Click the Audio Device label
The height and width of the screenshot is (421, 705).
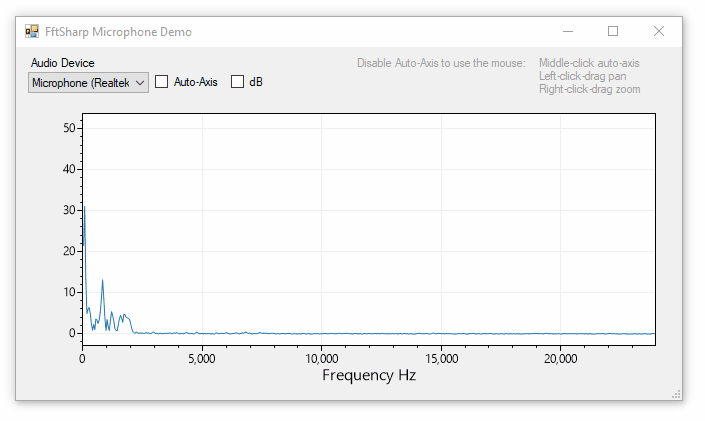click(x=62, y=63)
